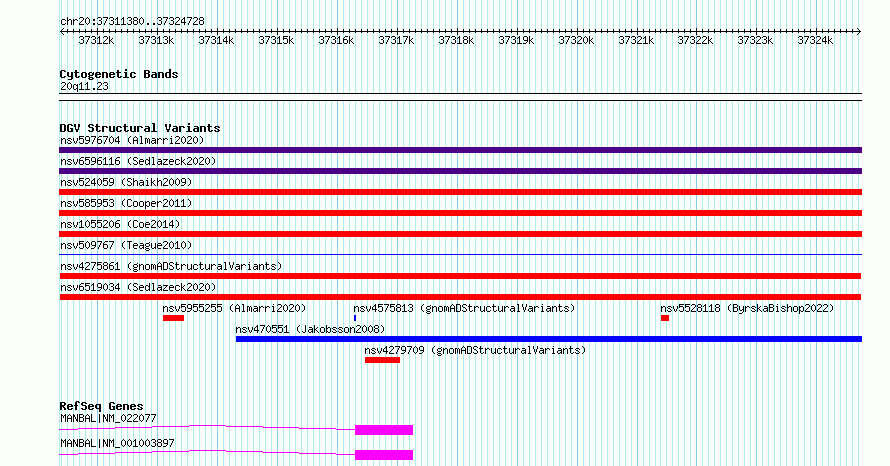Select the small red nsv5528118 variant block
Viewport: 890px width, 466px height.
point(665,318)
